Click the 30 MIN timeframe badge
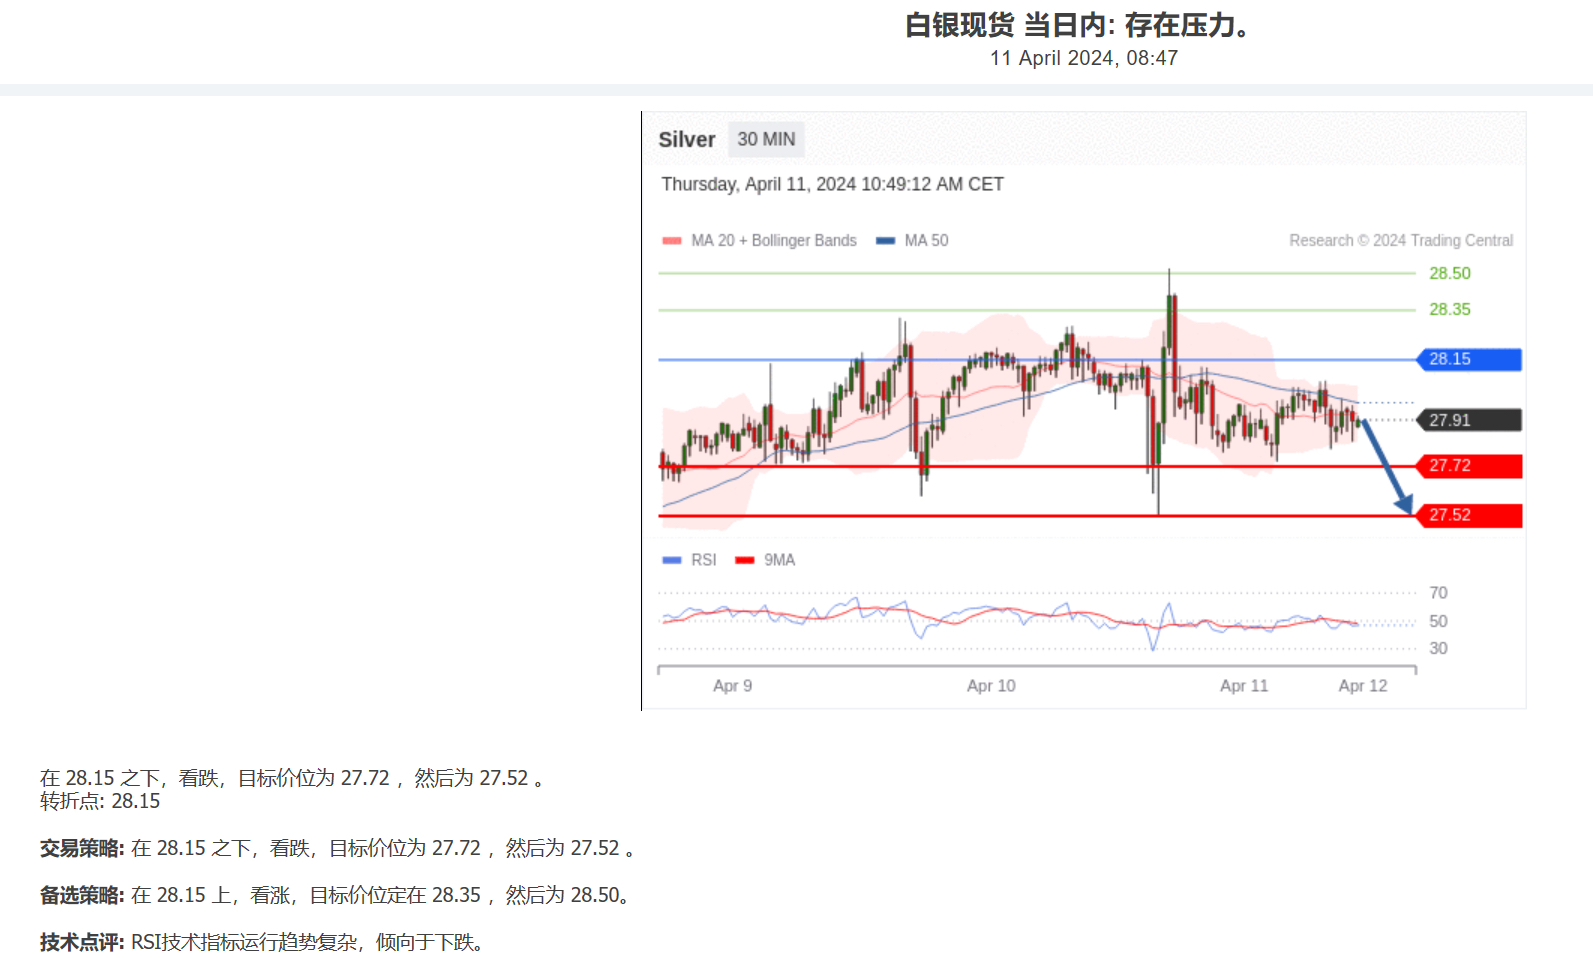1593x958 pixels. [x=766, y=140]
